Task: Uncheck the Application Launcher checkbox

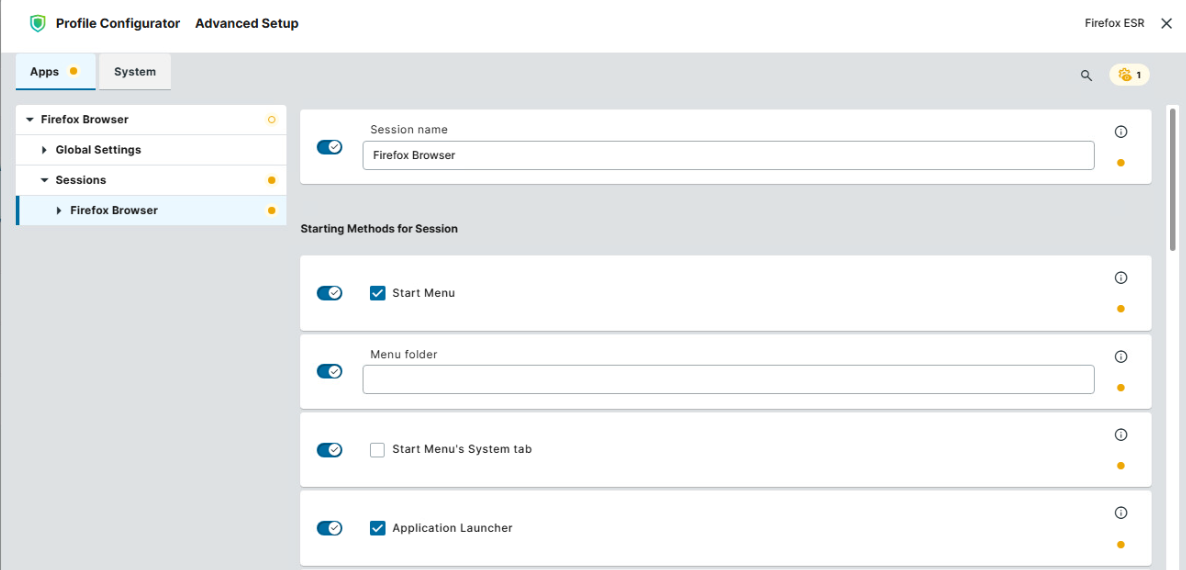Action: (x=377, y=528)
